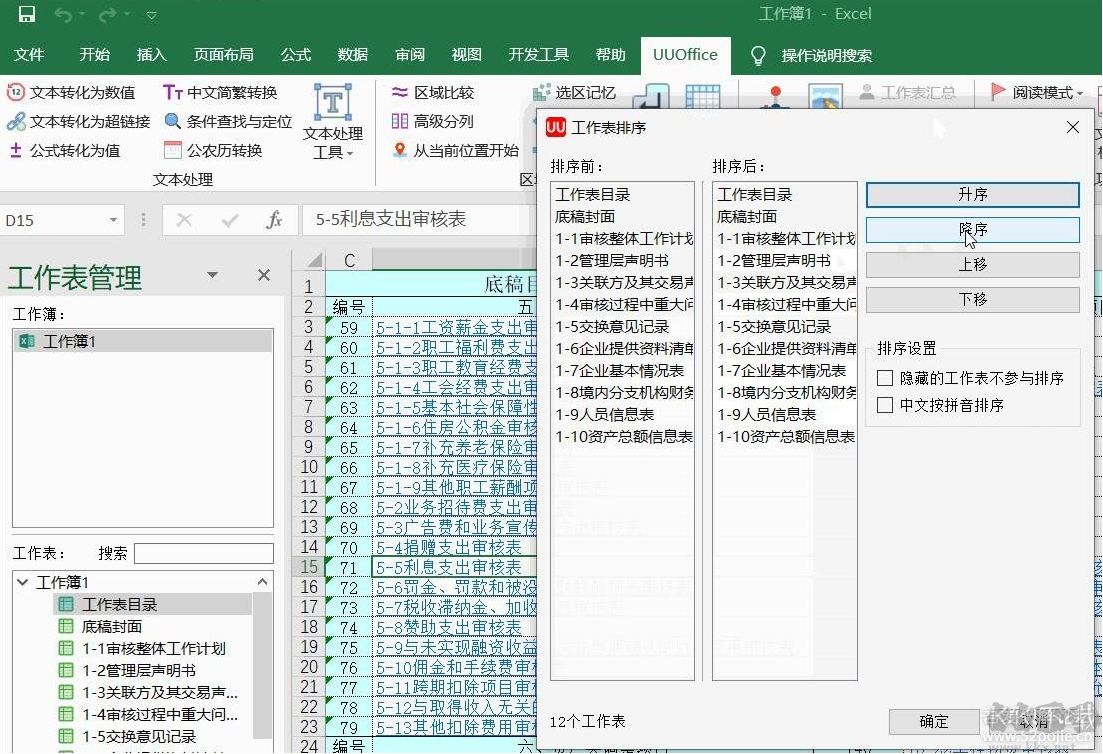Enable 隐藏的工作表不参与排序 option
This screenshot has width=1103, height=754.
884,376
